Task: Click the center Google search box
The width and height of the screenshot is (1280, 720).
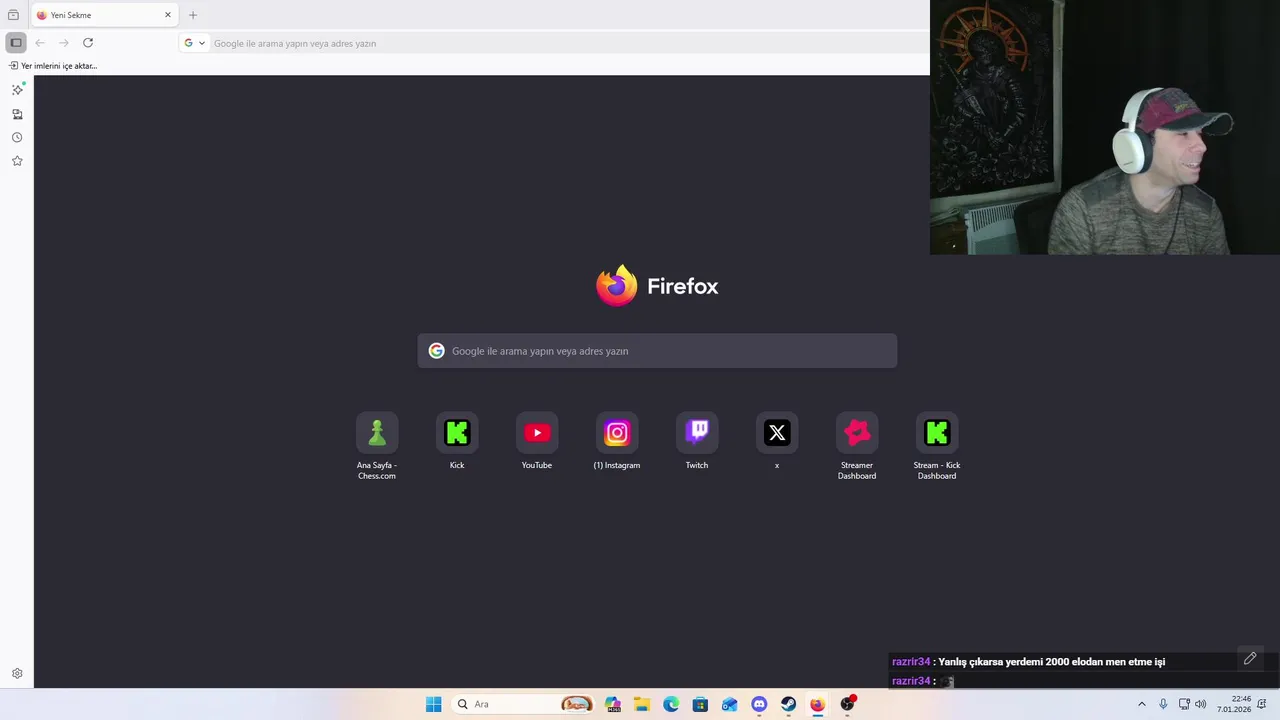Action: click(657, 351)
